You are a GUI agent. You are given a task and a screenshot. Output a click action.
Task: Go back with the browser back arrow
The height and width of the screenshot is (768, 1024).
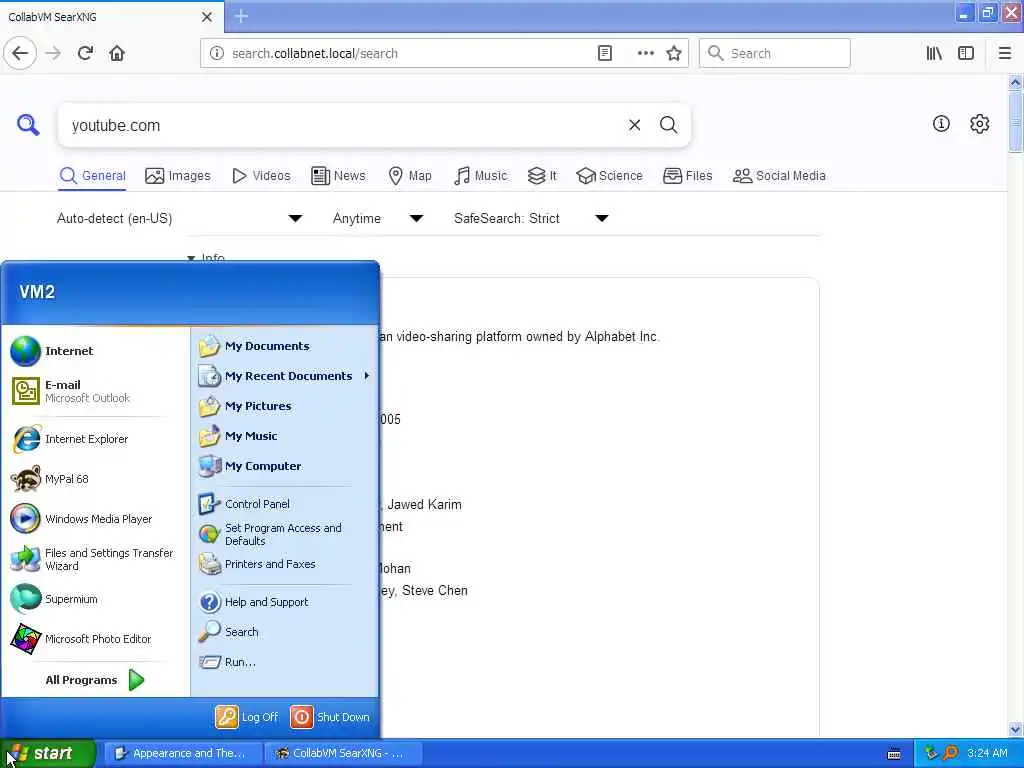[x=20, y=53]
